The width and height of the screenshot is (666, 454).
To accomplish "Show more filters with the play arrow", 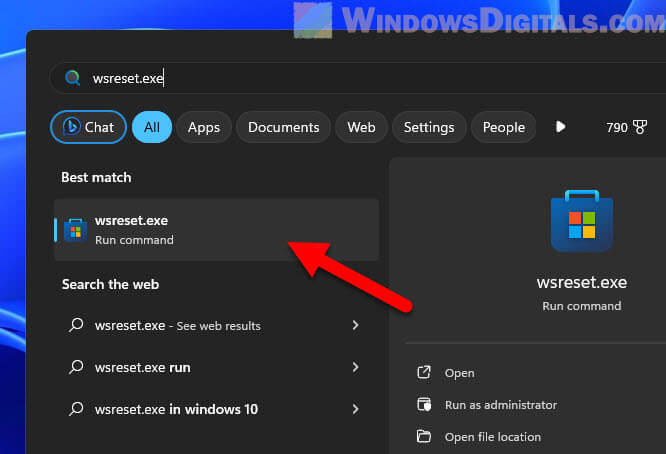I will point(560,127).
